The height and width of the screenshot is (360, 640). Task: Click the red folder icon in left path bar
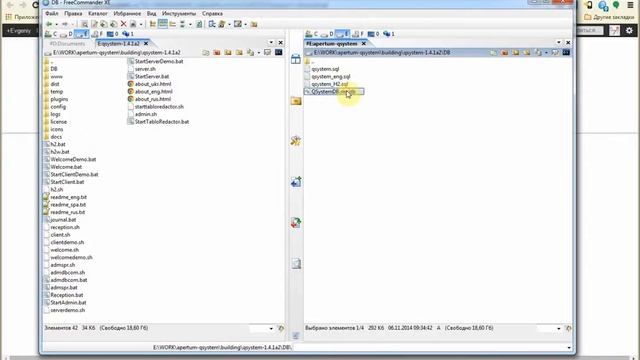[217, 53]
